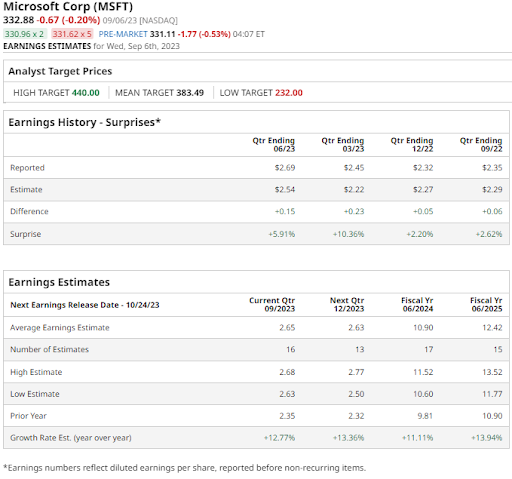This screenshot has height=479, width=512.
Task: Select growth rate +11.11%
Action: point(417,438)
